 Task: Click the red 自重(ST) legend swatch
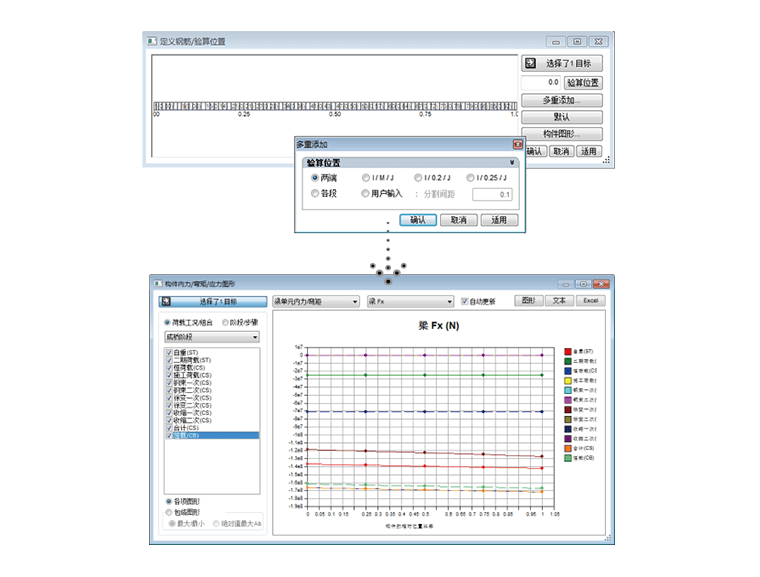click(568, 351)
